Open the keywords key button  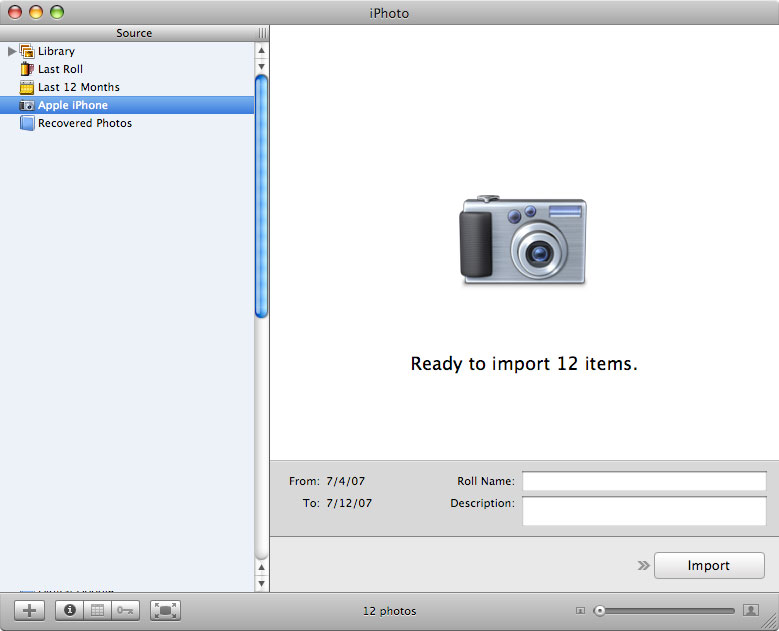click(125, 610)
